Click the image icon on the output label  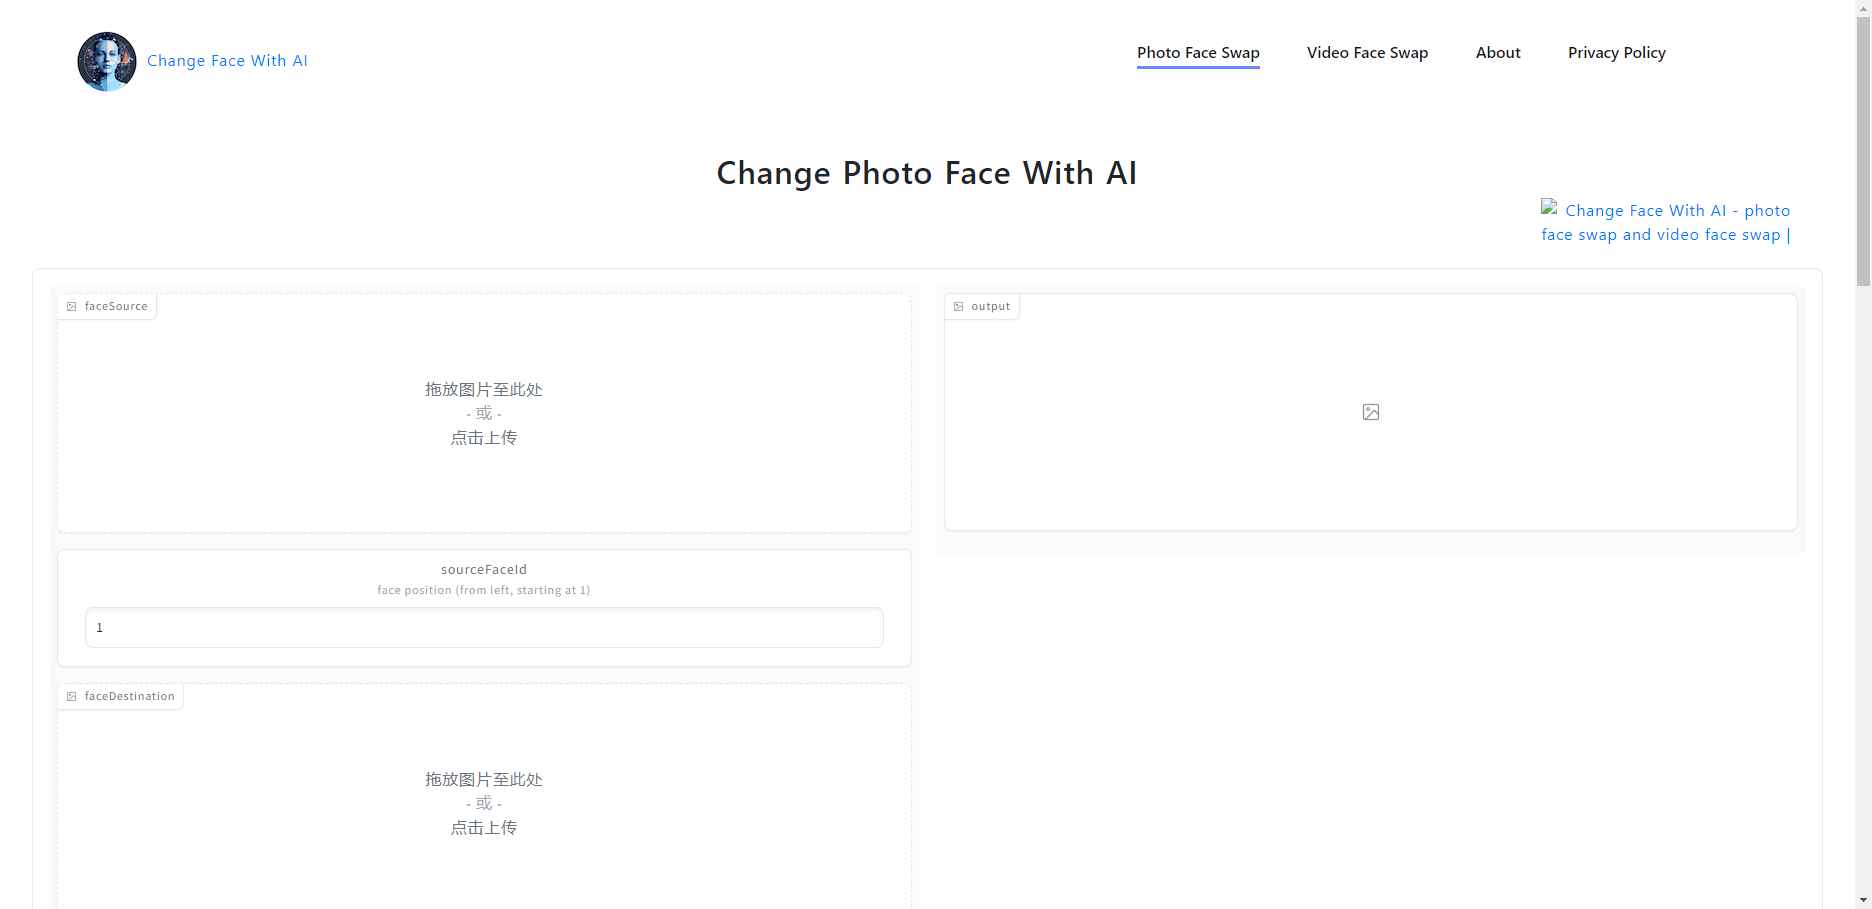pos(959,306)
